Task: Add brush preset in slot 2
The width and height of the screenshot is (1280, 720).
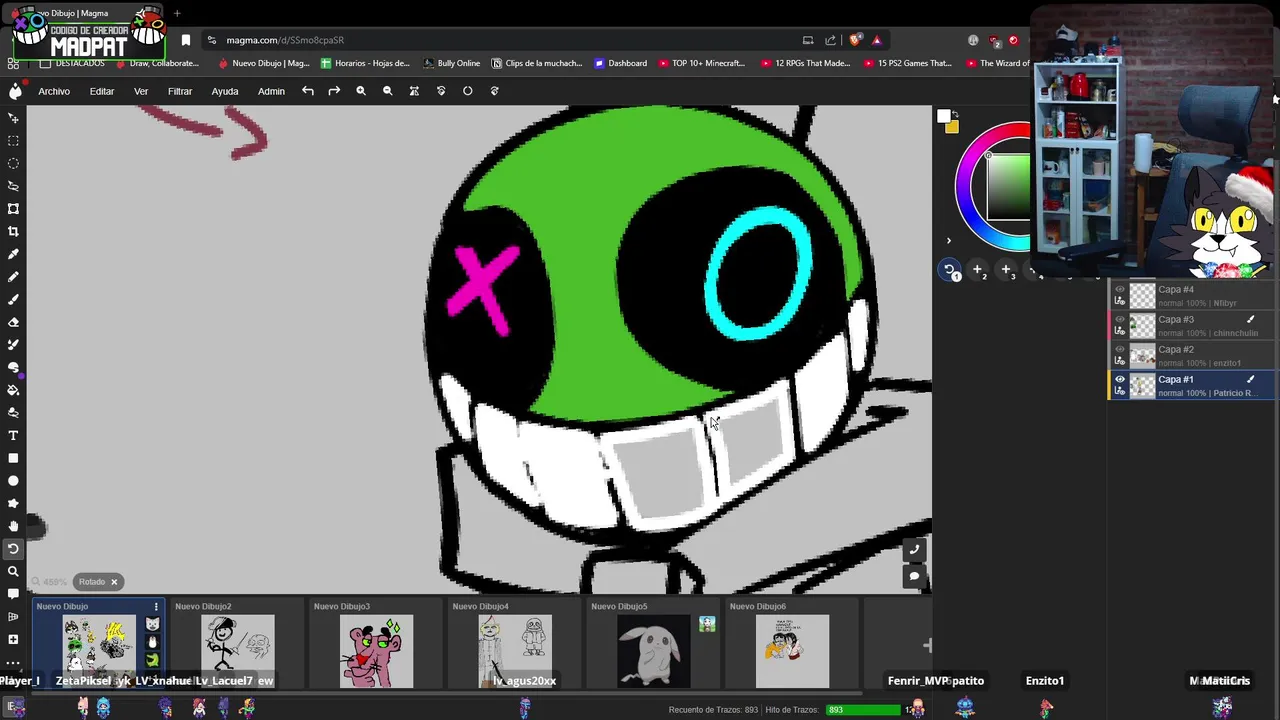Action: point(978,270)
